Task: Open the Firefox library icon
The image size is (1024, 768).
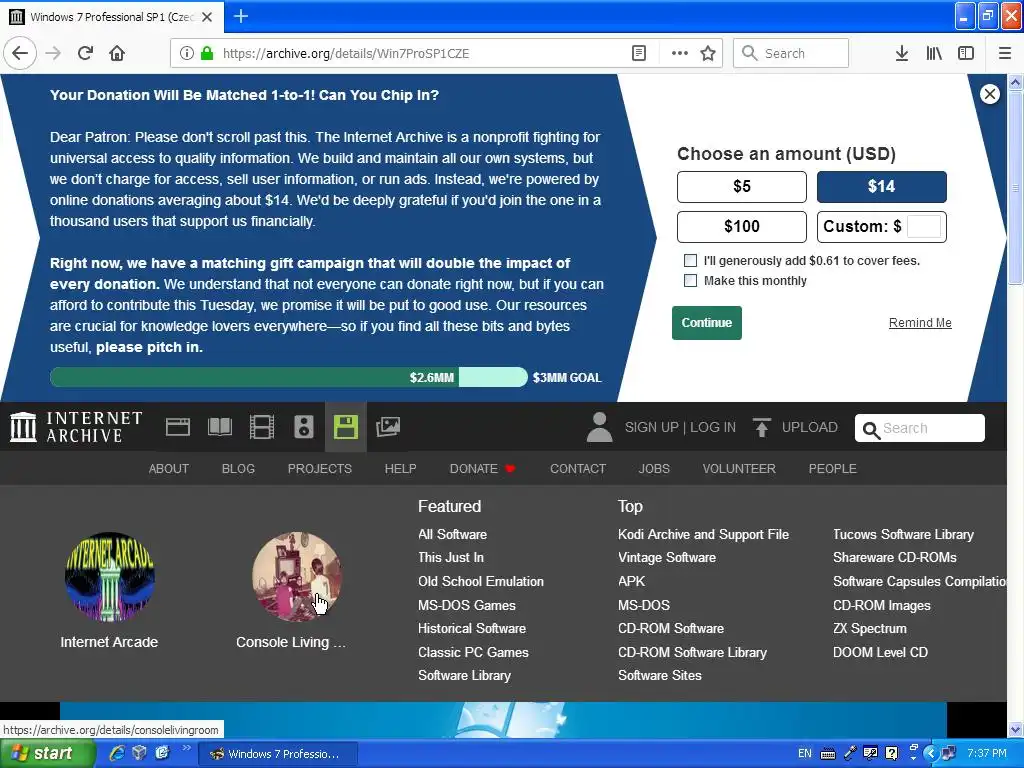Action: pyautogui.click(x=934, y=53)
